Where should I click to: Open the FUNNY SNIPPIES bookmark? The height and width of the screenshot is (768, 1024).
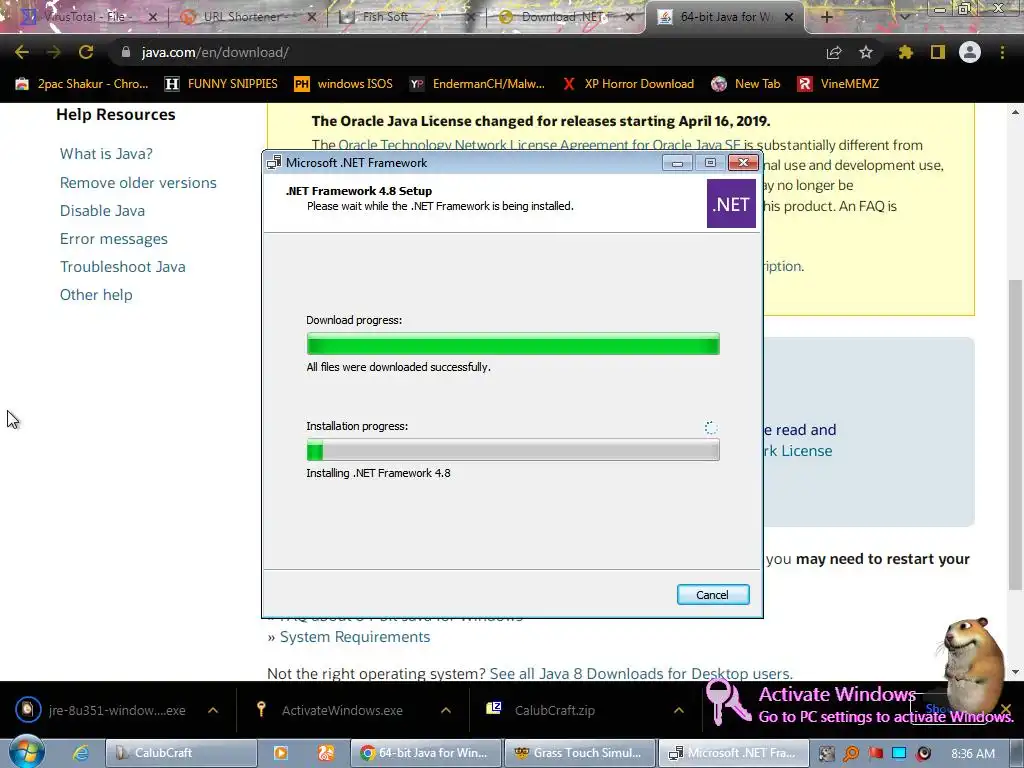tap(221, 84)
